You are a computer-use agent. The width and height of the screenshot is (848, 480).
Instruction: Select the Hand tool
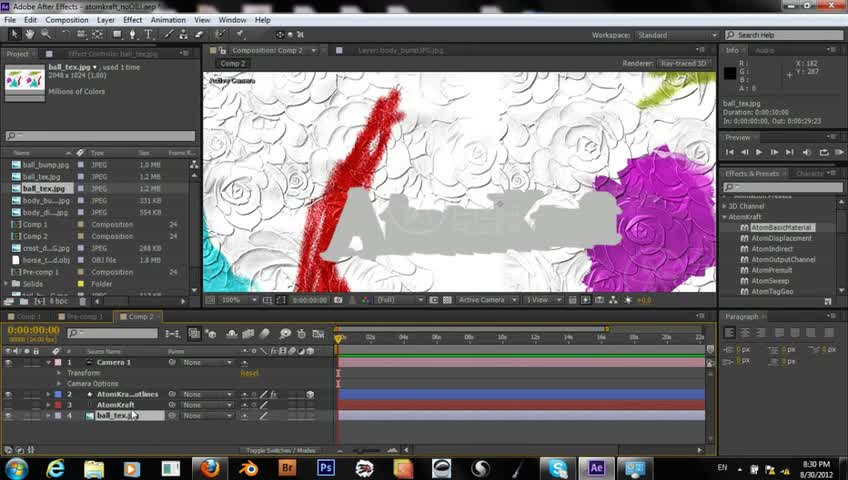(30, 34)
